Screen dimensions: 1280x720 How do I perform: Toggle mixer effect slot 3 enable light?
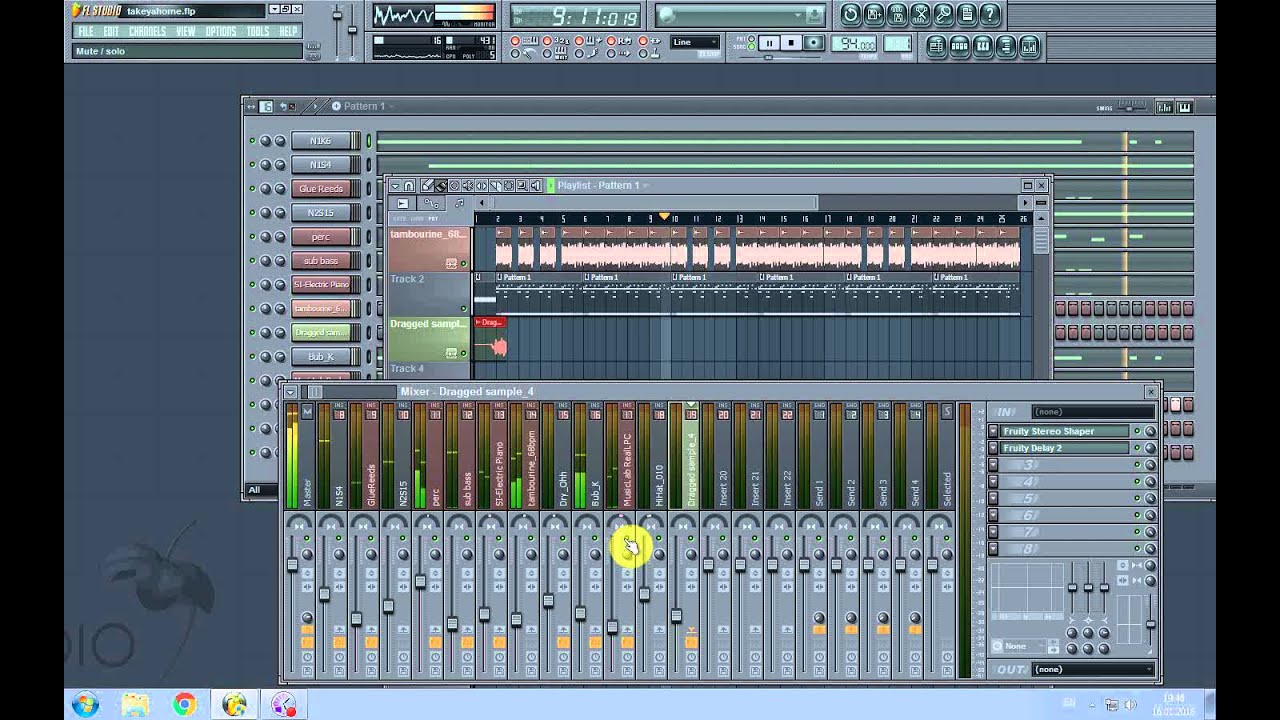[1137, 465]
